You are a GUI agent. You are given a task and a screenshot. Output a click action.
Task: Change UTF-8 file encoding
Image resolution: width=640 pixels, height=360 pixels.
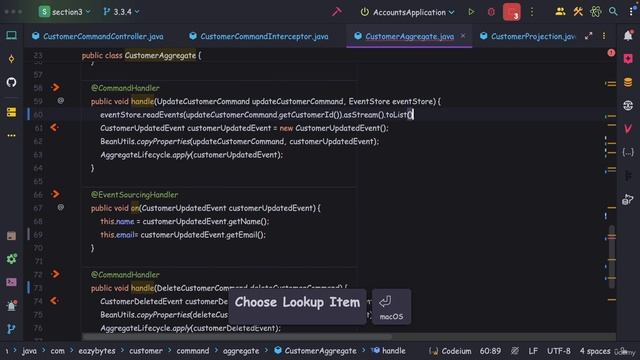pos(558,351)
